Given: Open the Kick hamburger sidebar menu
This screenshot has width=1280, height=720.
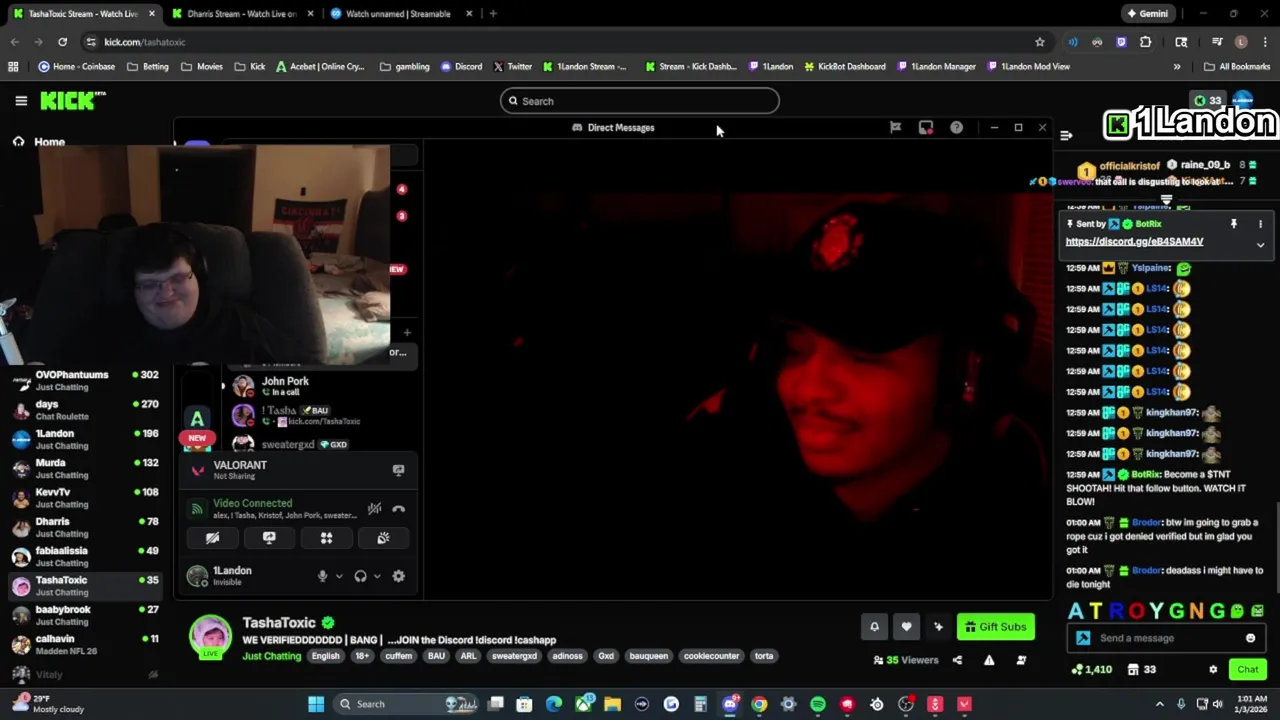Looking at the screenshot, I should pyautogui.click(x=21, y=101).
